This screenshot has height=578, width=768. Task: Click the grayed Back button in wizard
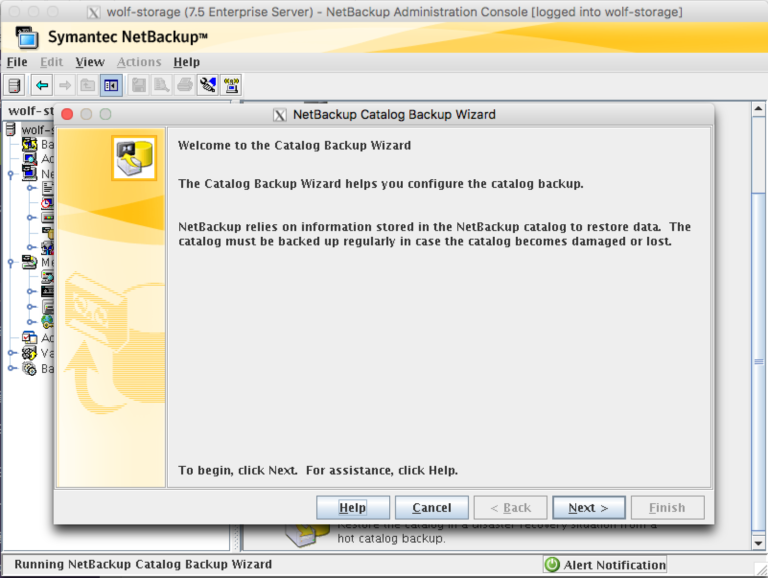tap(510, 507)
